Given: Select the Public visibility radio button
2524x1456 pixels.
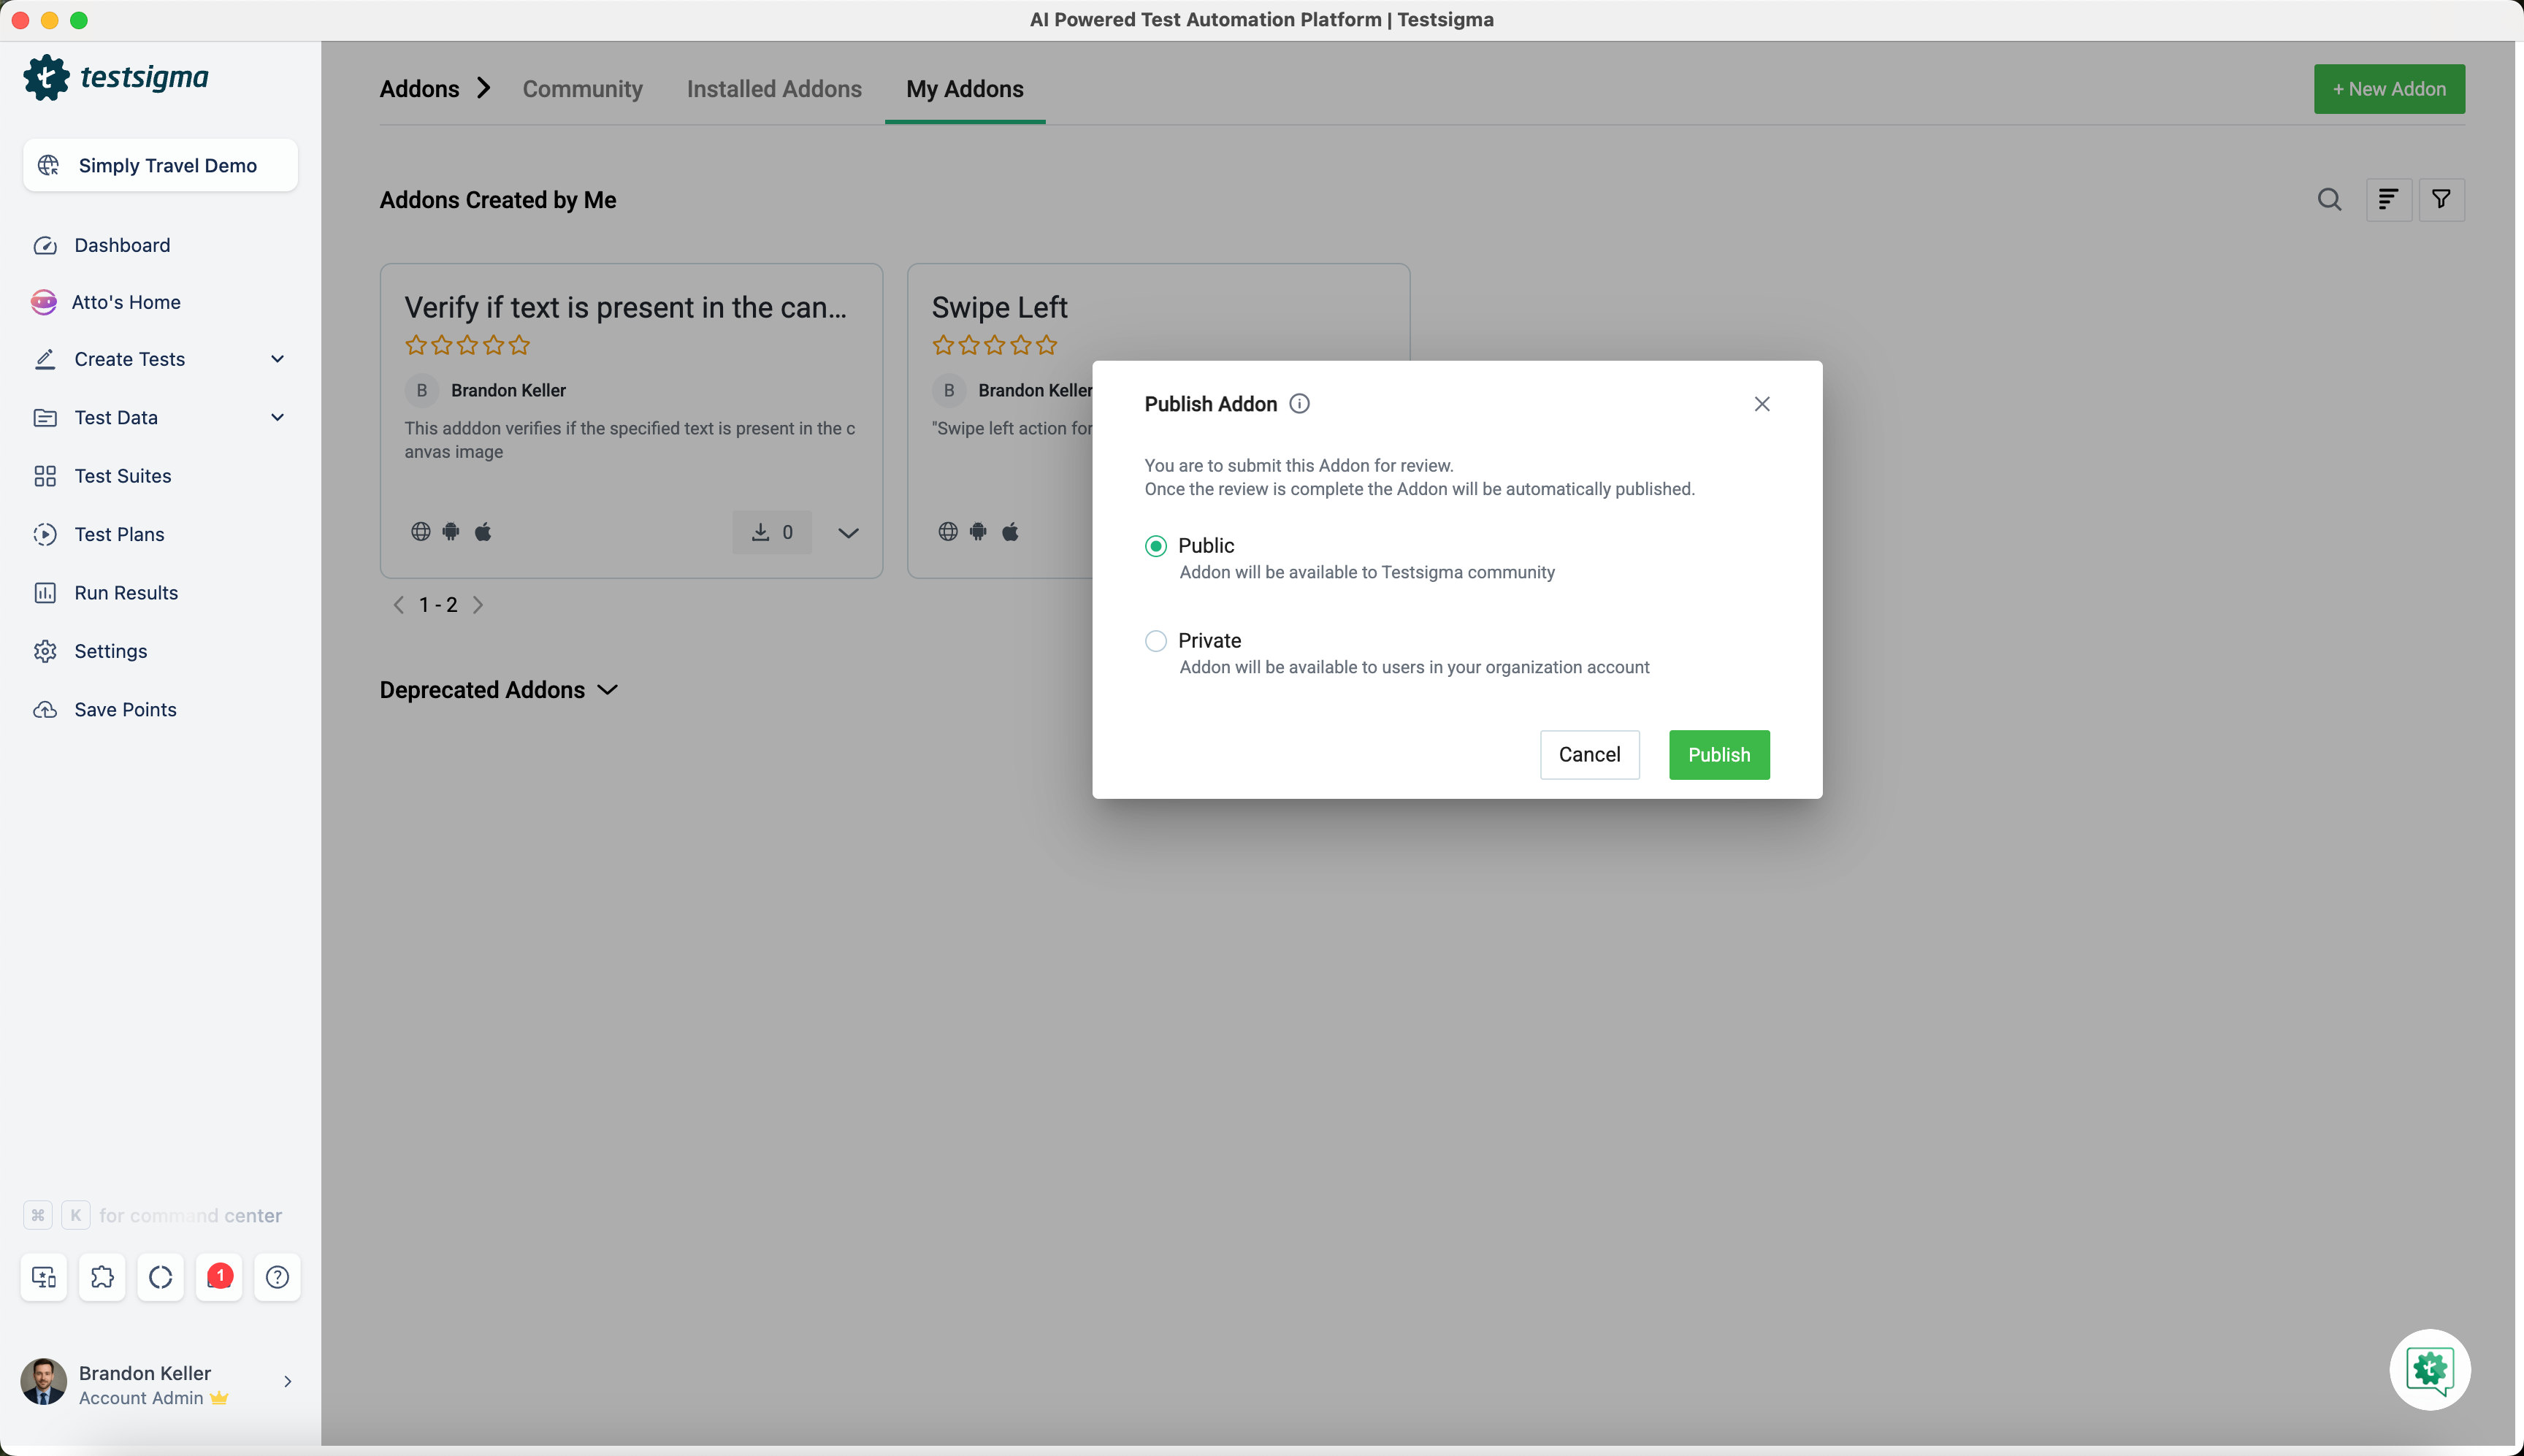Looking at the screenshot, I should point(1155,545).
